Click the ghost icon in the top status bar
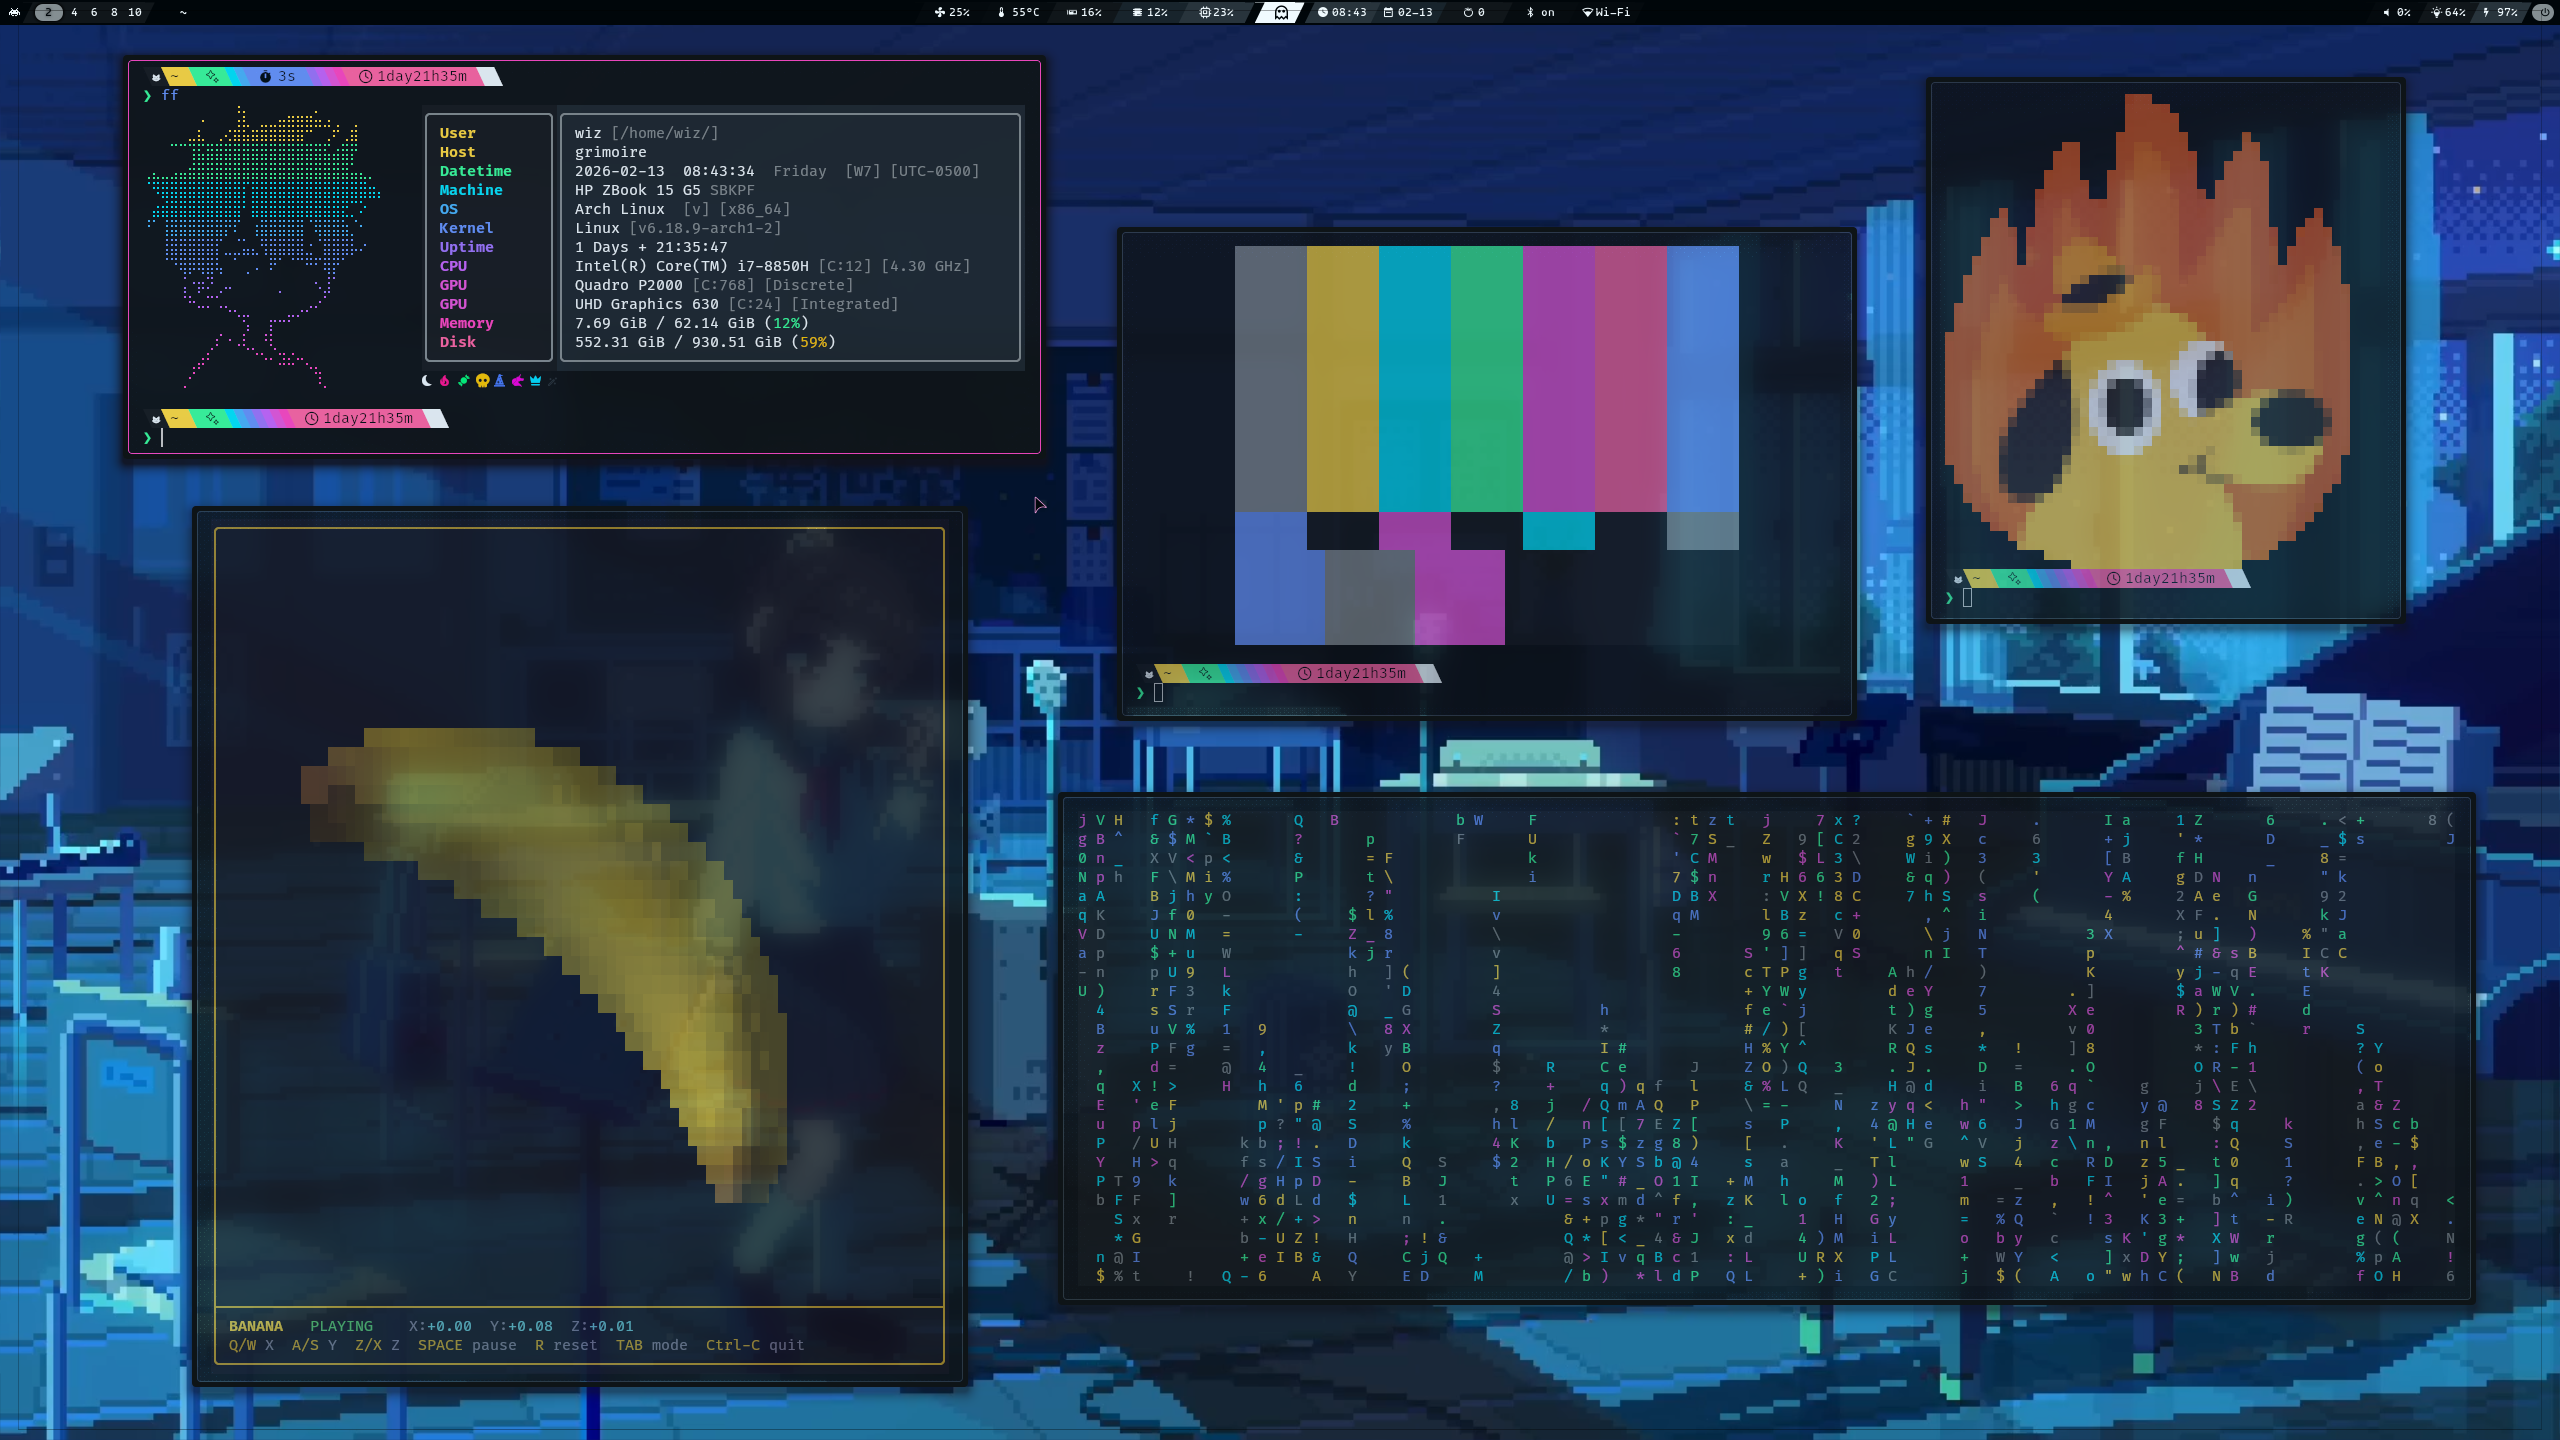 1281,13
